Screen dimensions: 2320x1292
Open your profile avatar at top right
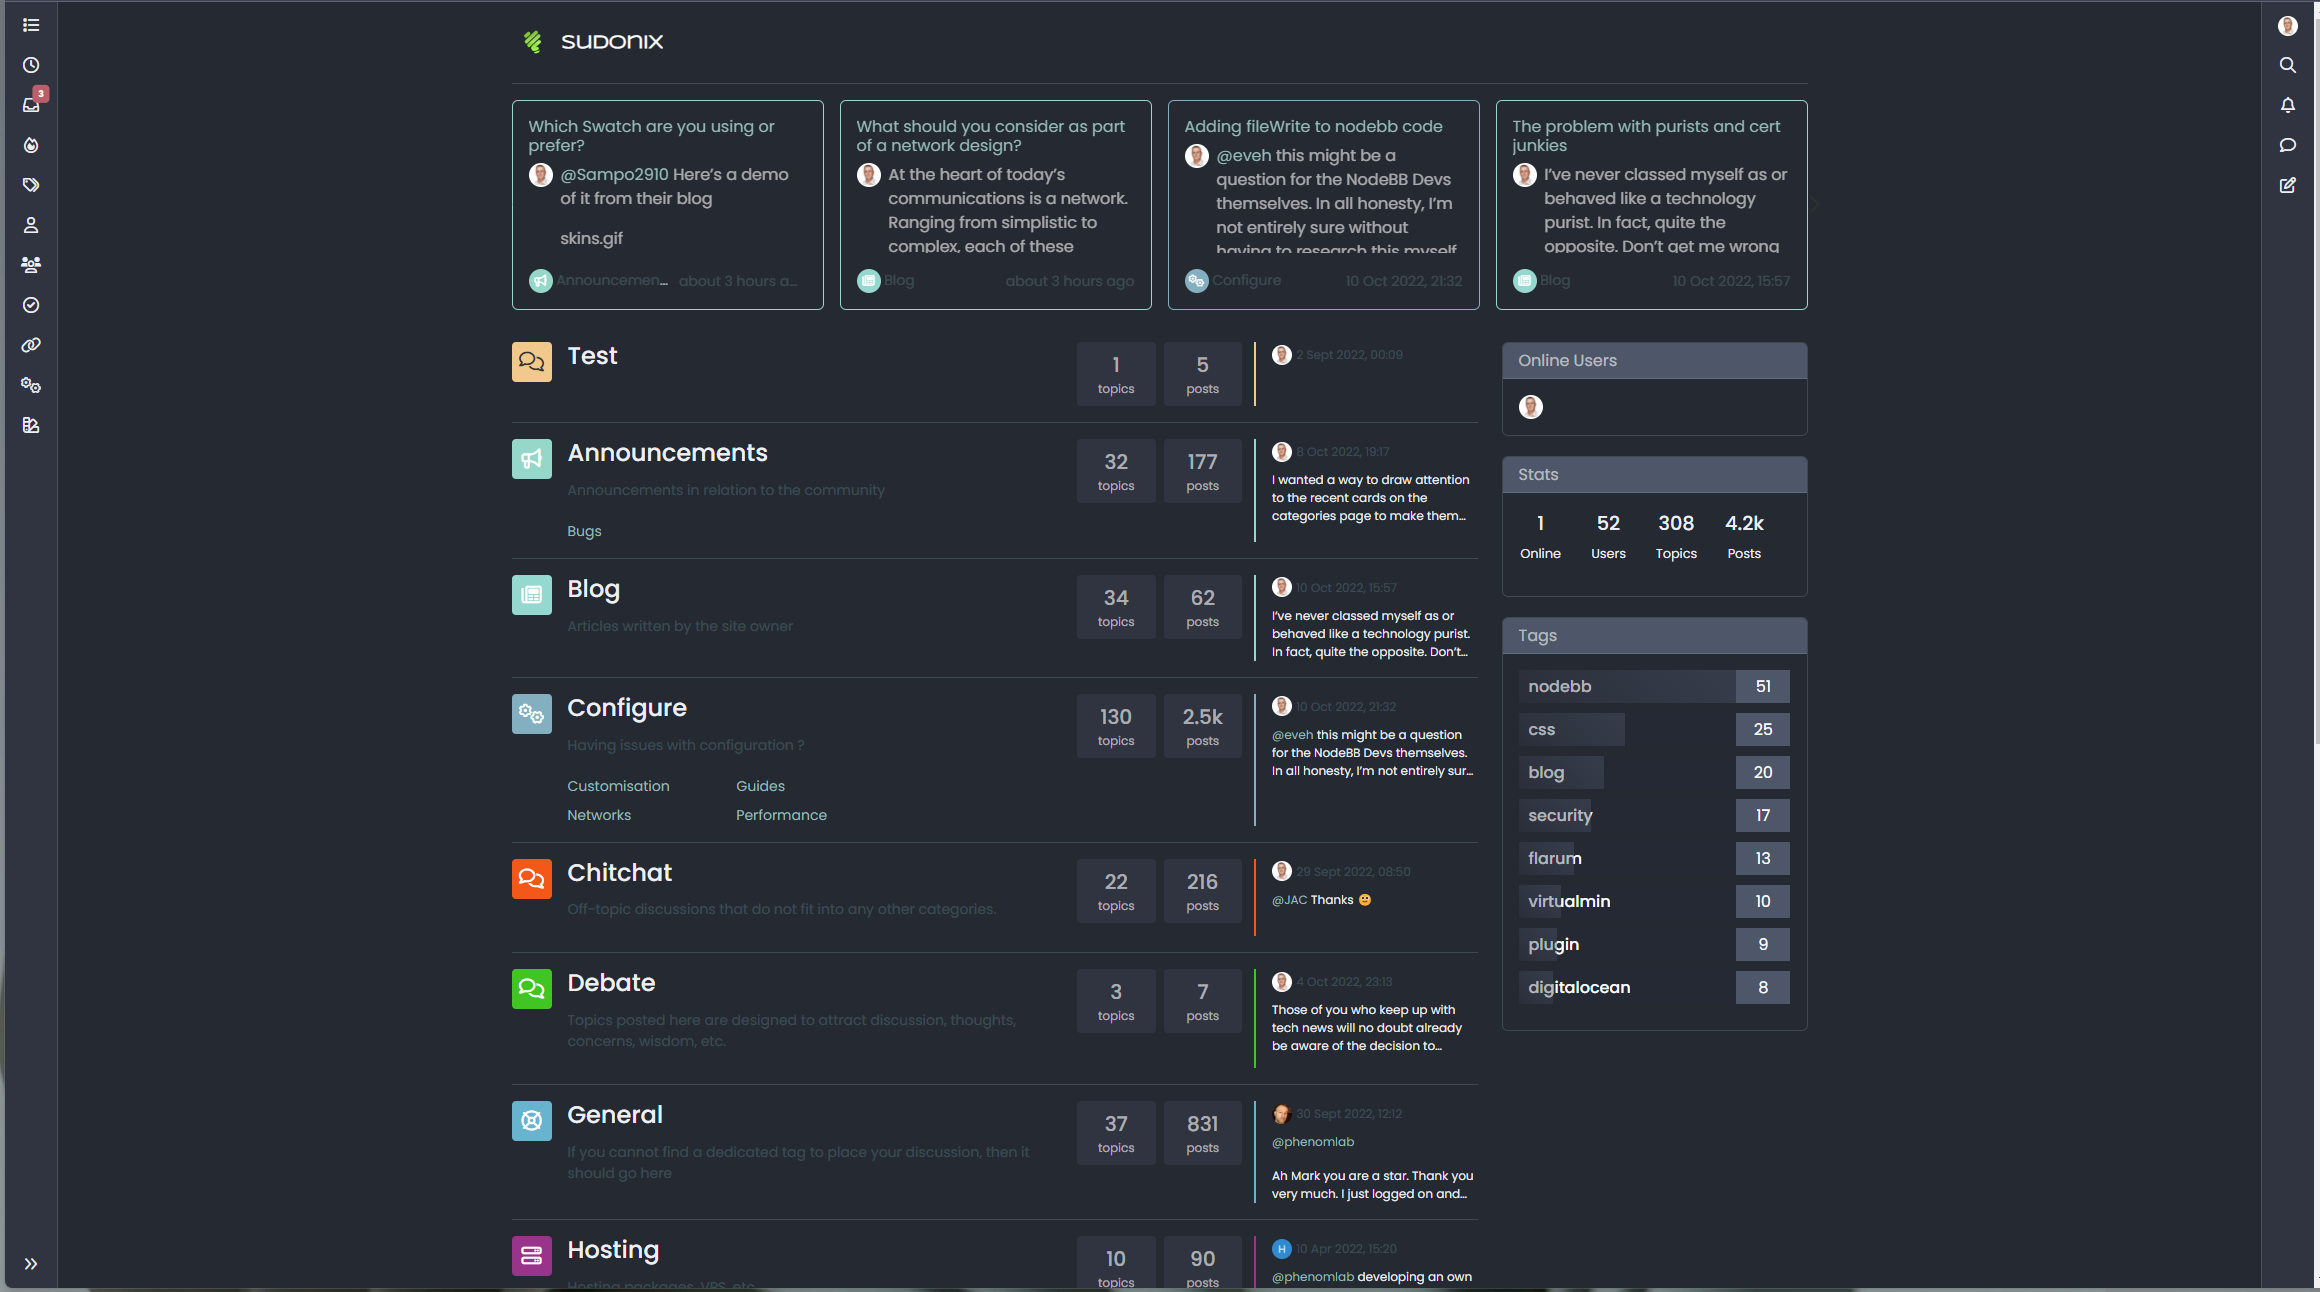pyautogui.click(x=2288, y=25)
